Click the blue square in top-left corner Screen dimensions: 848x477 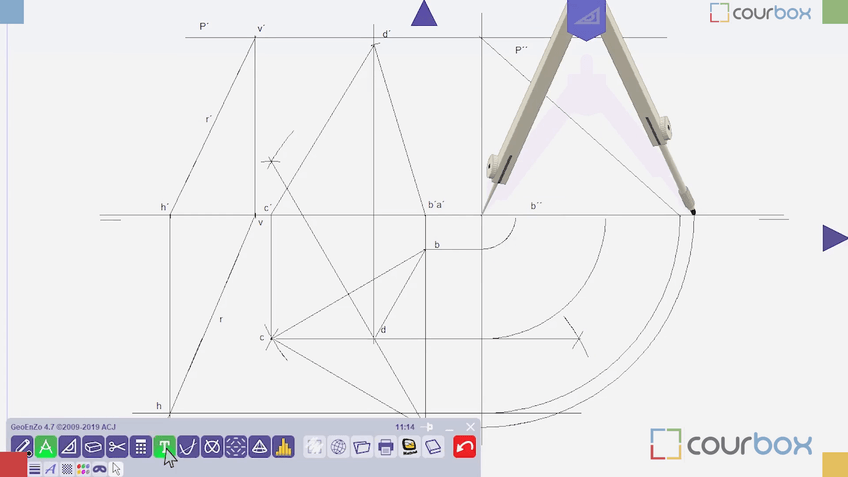pyautogui.click(x=12, y=11)
